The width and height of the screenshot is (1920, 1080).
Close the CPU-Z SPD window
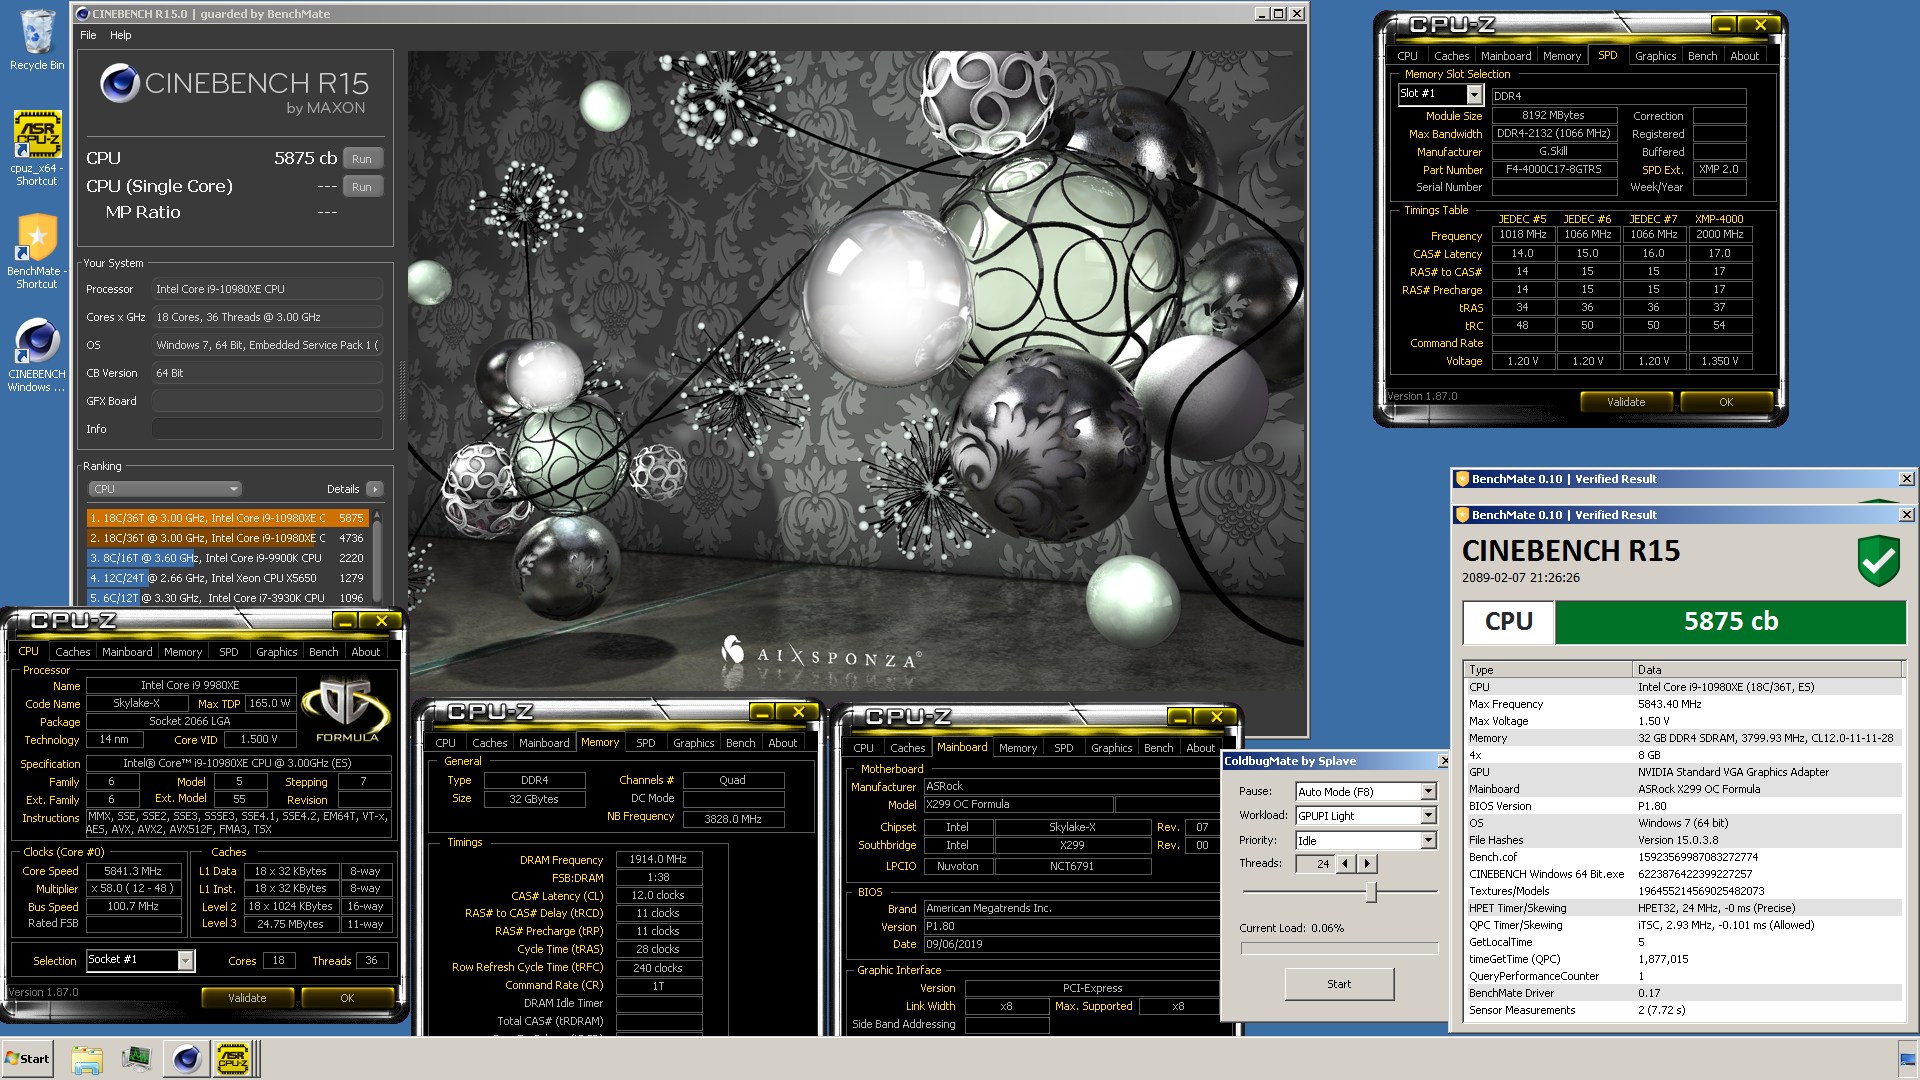(x=1760, y=25)
